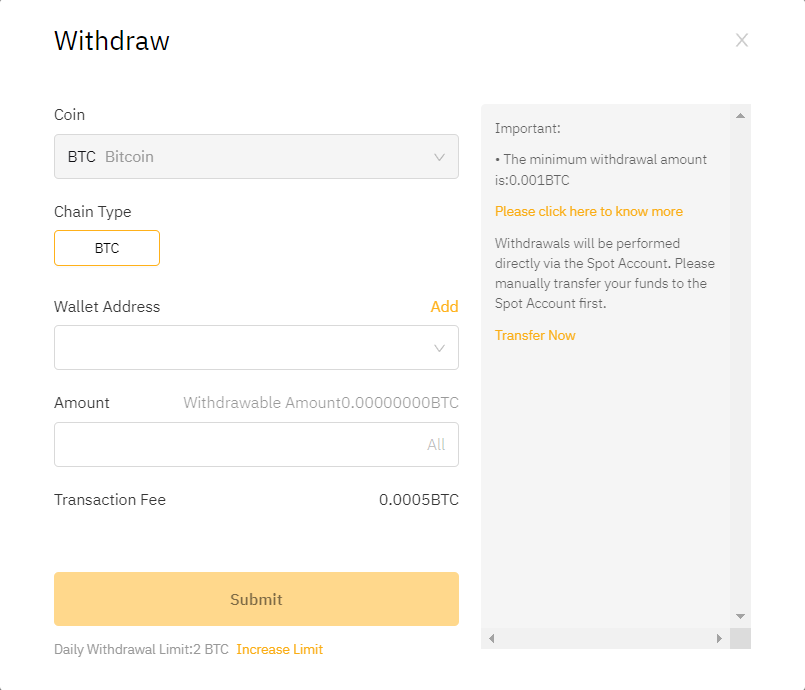
Task: Click the Add wallet address link
Action: 444,306
